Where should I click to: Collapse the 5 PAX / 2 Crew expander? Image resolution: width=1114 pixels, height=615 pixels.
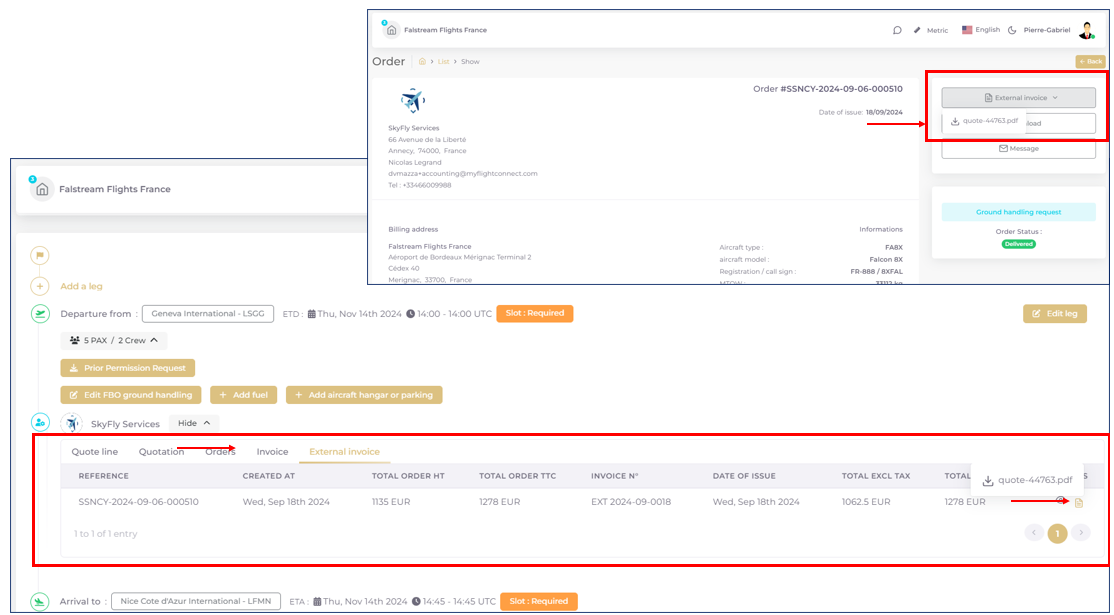pos(114,341)
